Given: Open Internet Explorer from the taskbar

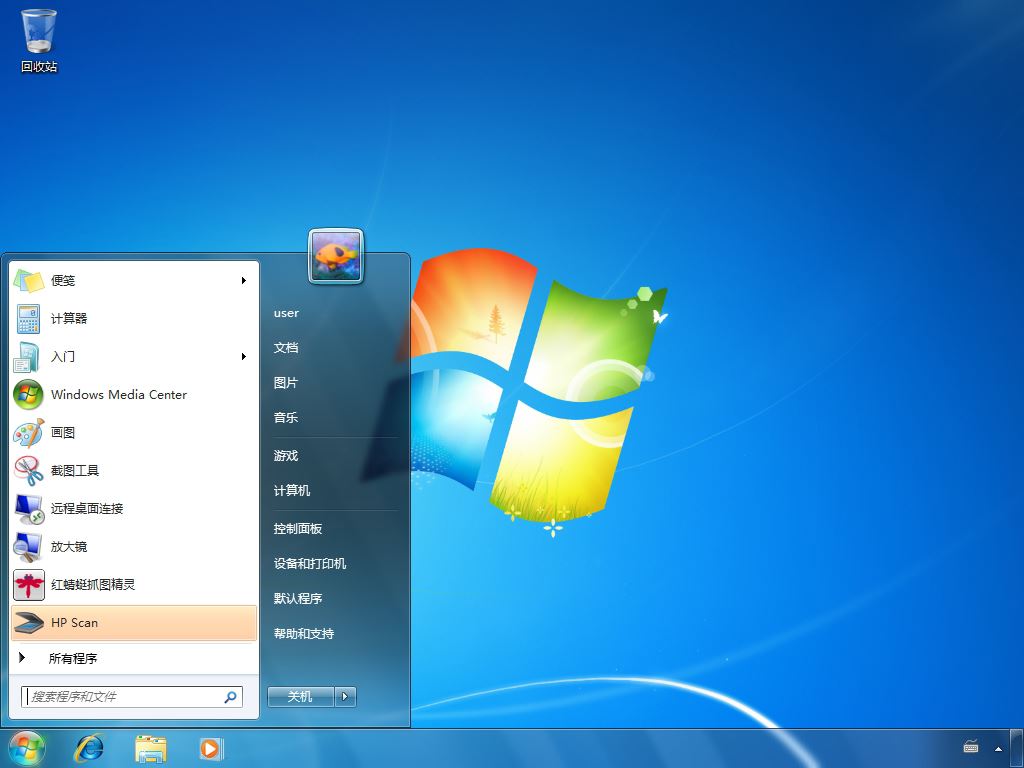Looking at the screenshot, I should tap(89, 748).
